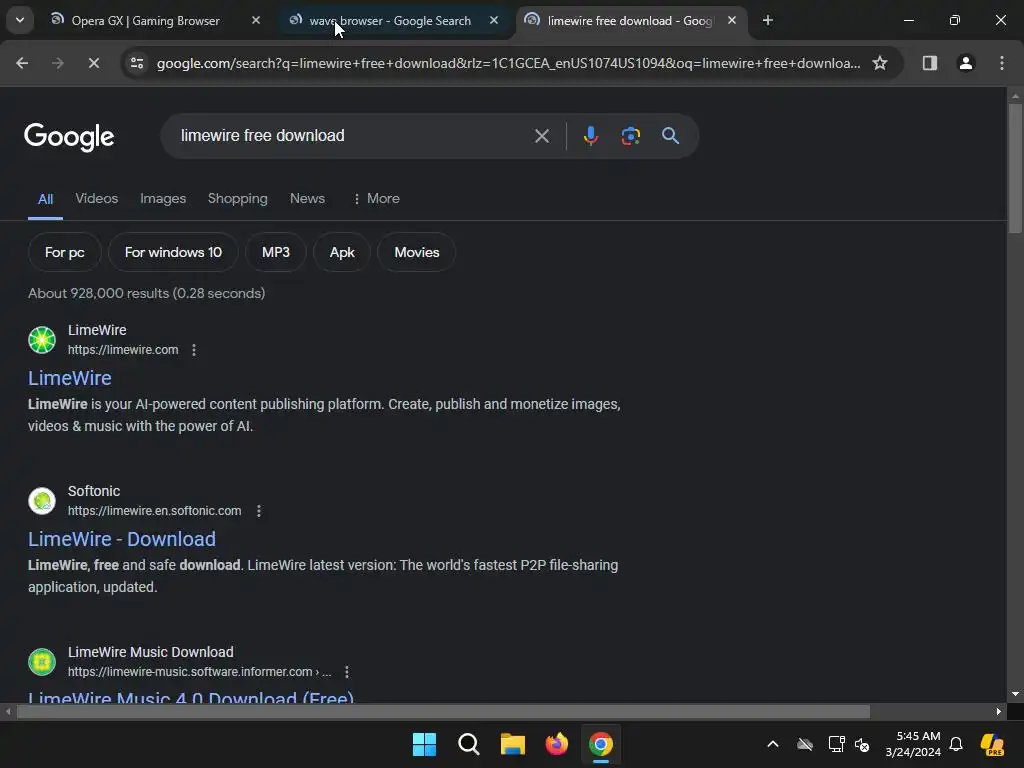Apply the Movies filter chip
Screen dimensions: 1024x768
point(417,252)
